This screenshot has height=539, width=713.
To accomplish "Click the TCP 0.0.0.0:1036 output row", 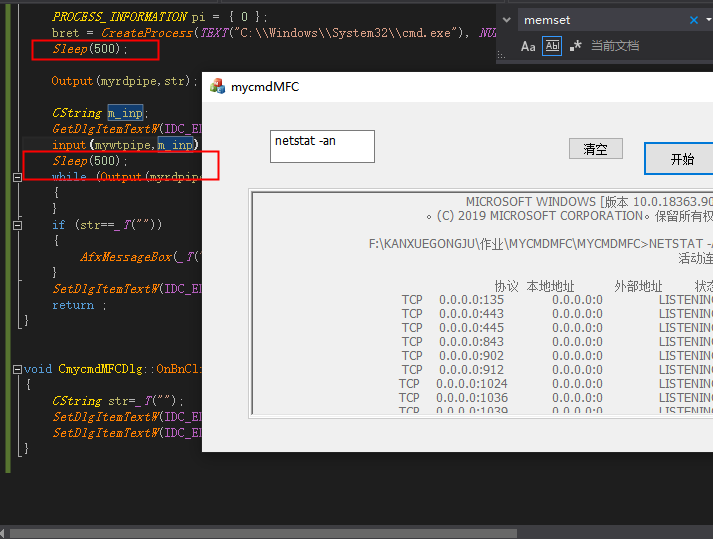I will click(555, 398).
